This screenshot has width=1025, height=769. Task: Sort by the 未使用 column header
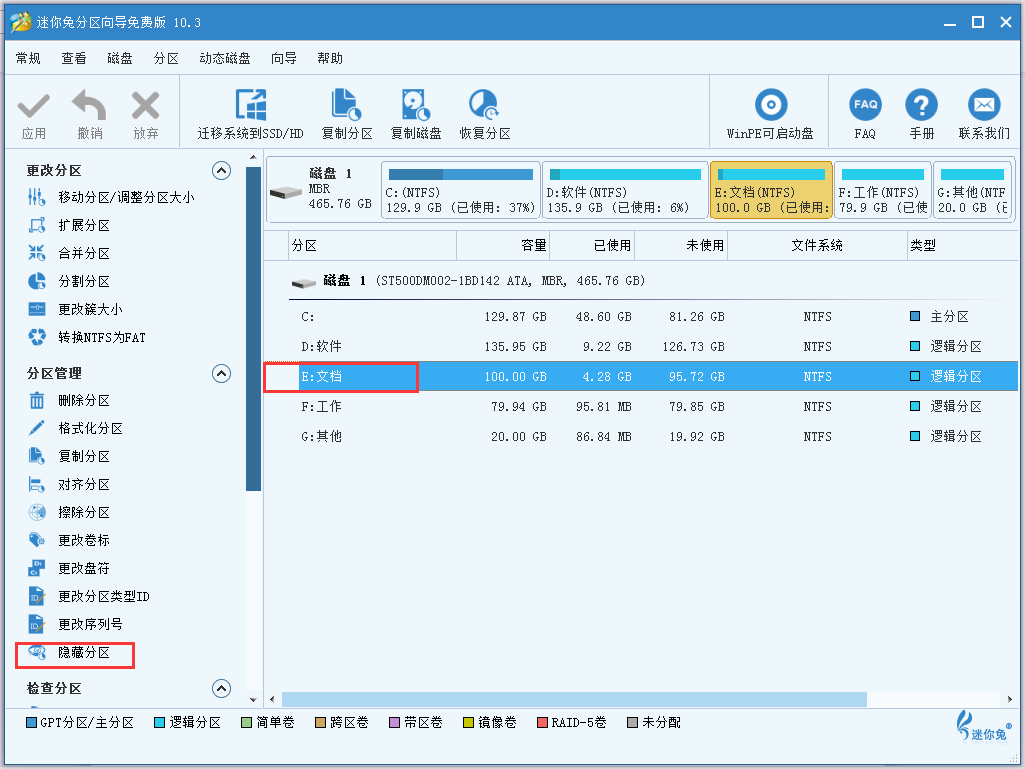681,245
